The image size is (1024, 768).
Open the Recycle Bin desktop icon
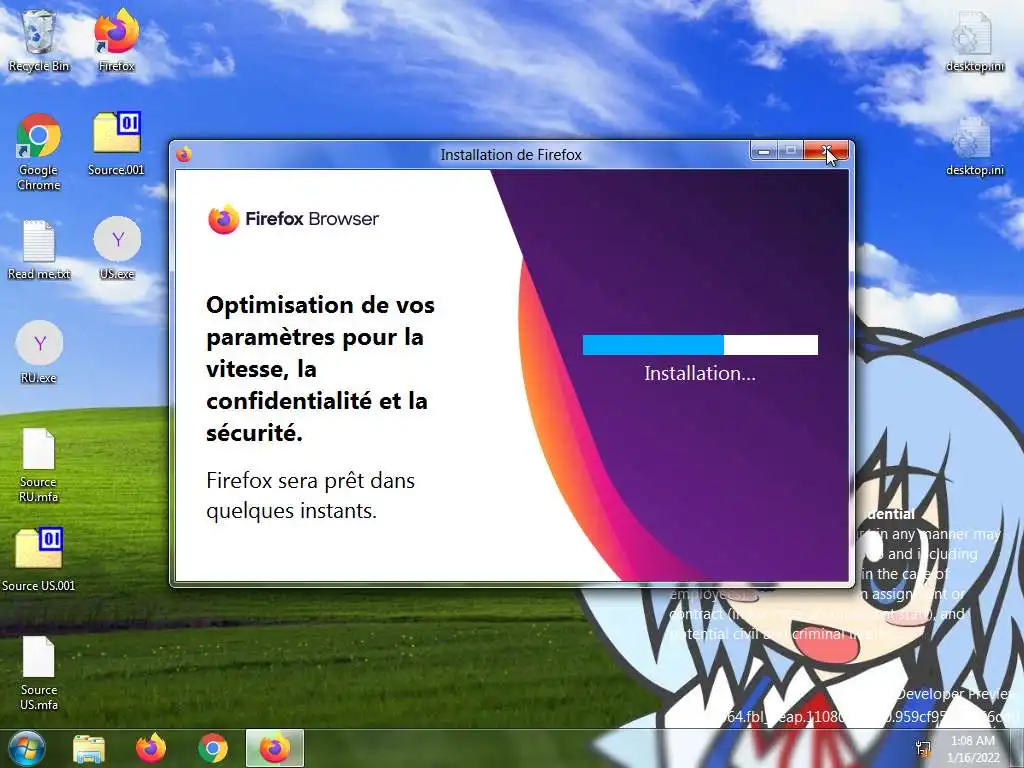pyautogui.click(x=39, y=40)
